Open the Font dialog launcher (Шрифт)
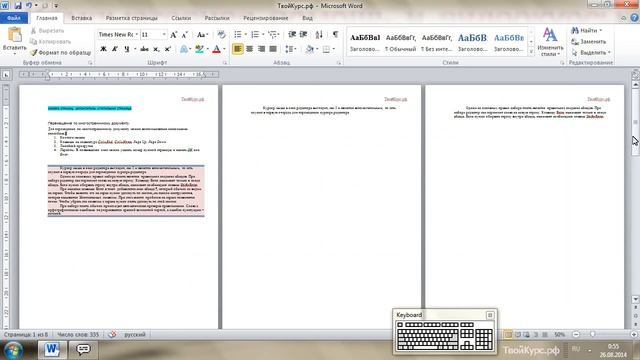640x360 pixels. (225, 63)
